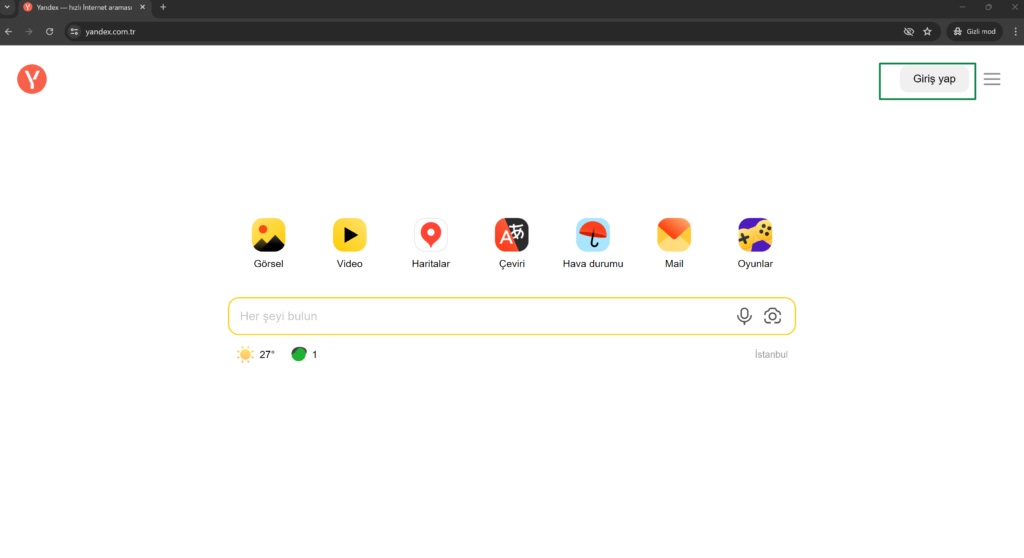The image size is (1024, 558).
Task: Open a new browser tab
Action: coord(163,7)
